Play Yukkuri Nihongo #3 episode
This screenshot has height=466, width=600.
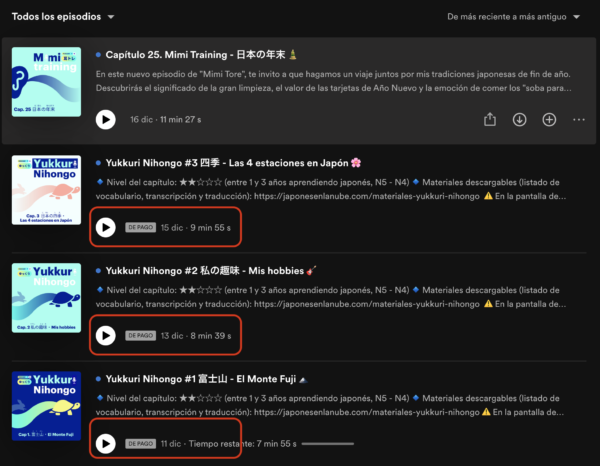point(105,228)
